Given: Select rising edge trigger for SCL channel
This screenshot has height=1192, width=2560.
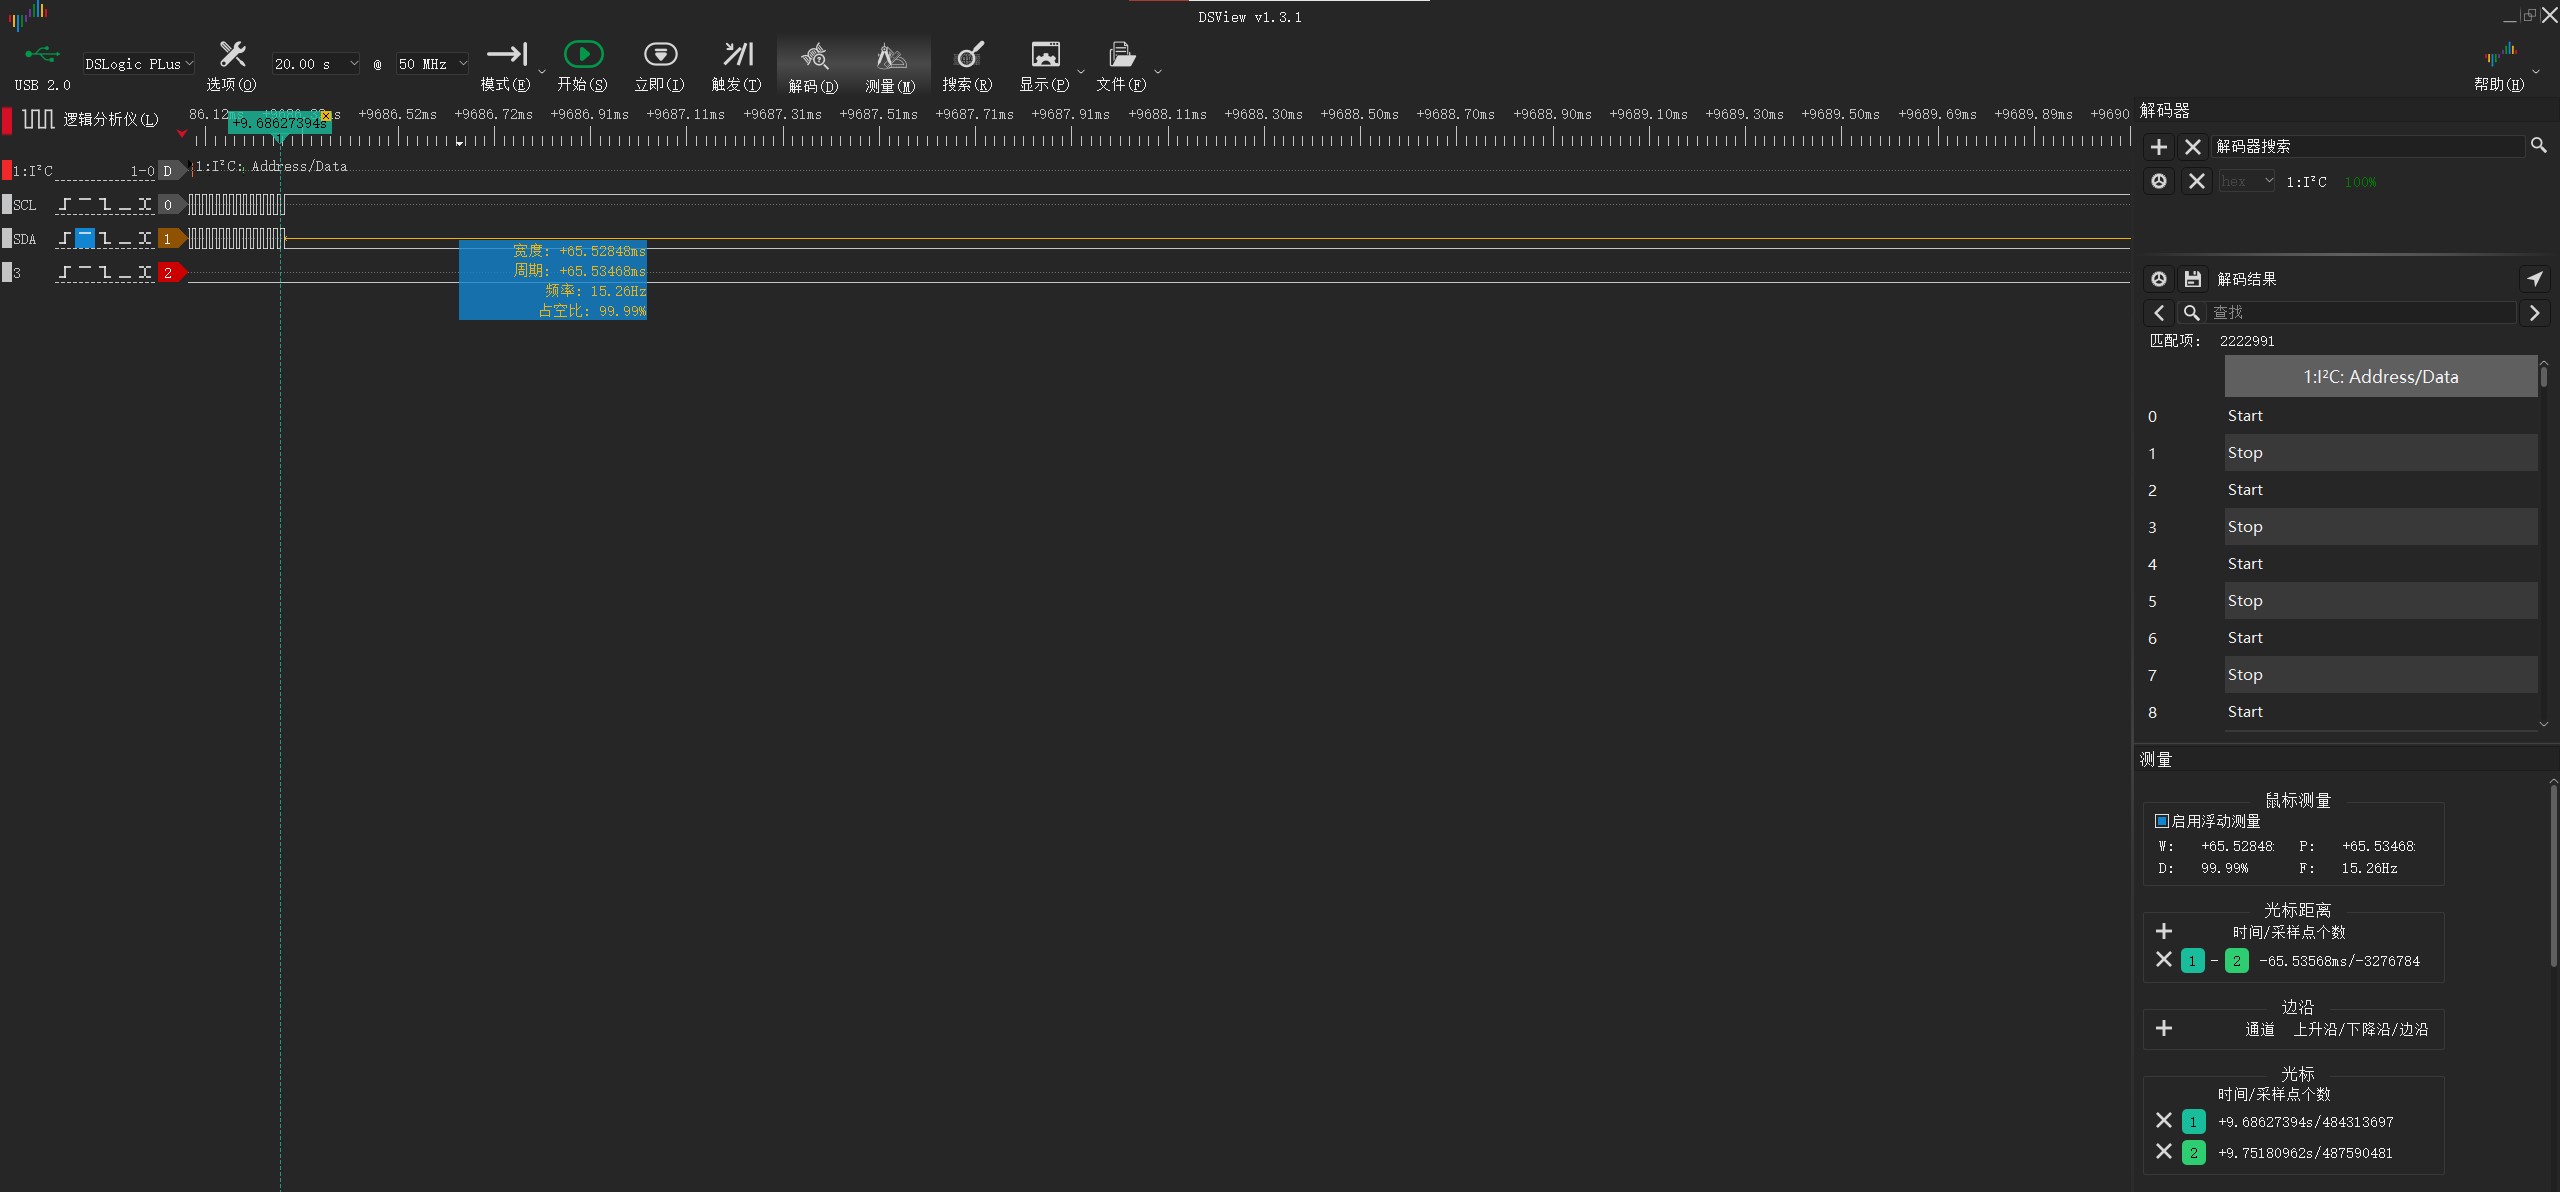Looking at the screenshot, I should tap(65, 205).
